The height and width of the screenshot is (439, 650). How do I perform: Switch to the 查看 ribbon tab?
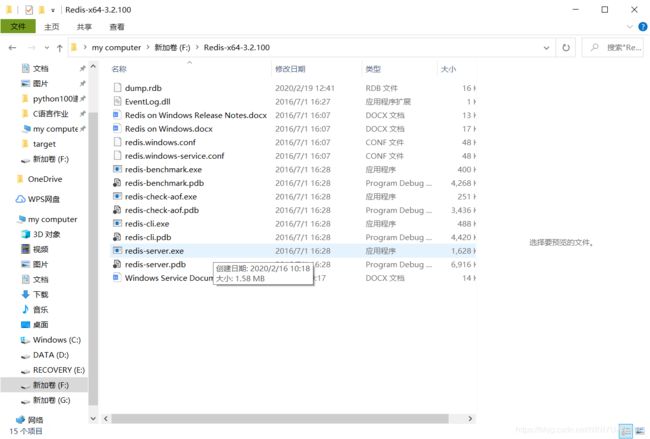pos(116,27)
